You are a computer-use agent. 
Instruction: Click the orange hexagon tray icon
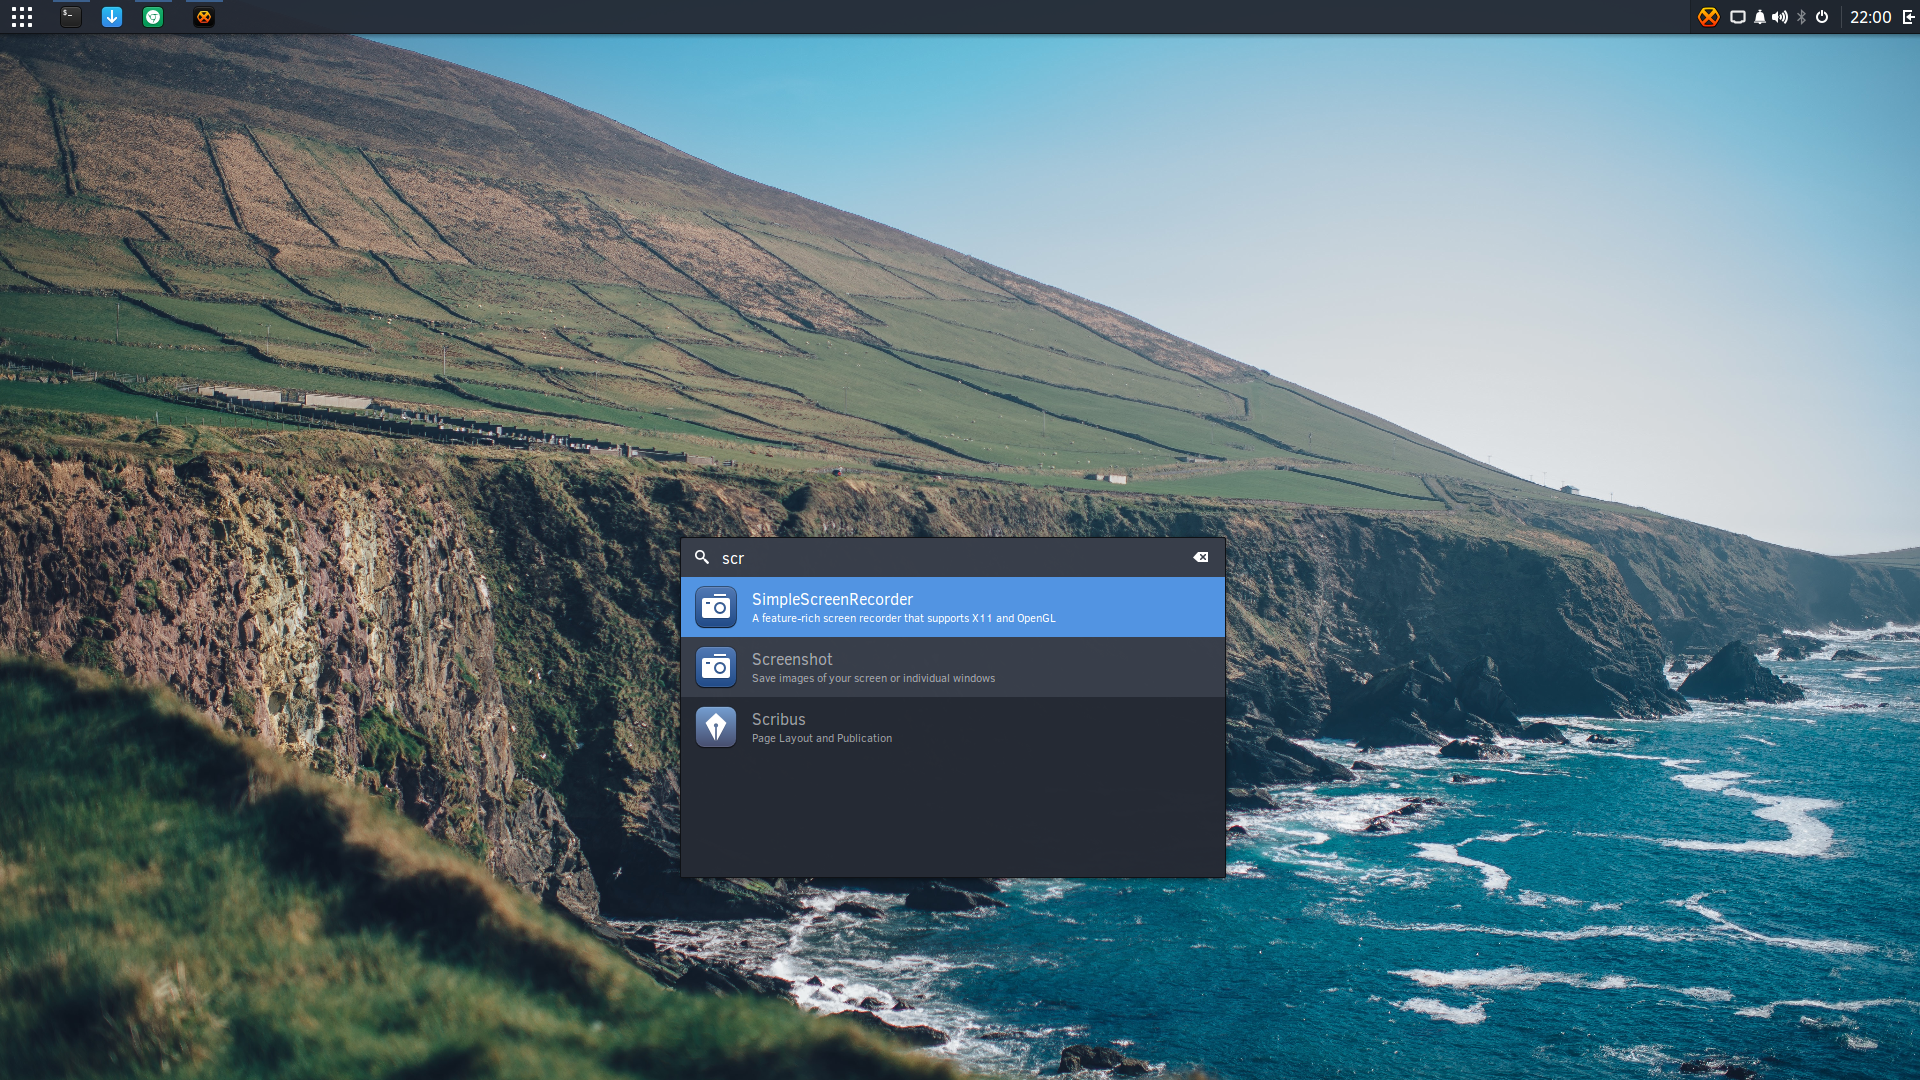(x=1709, y=17)
